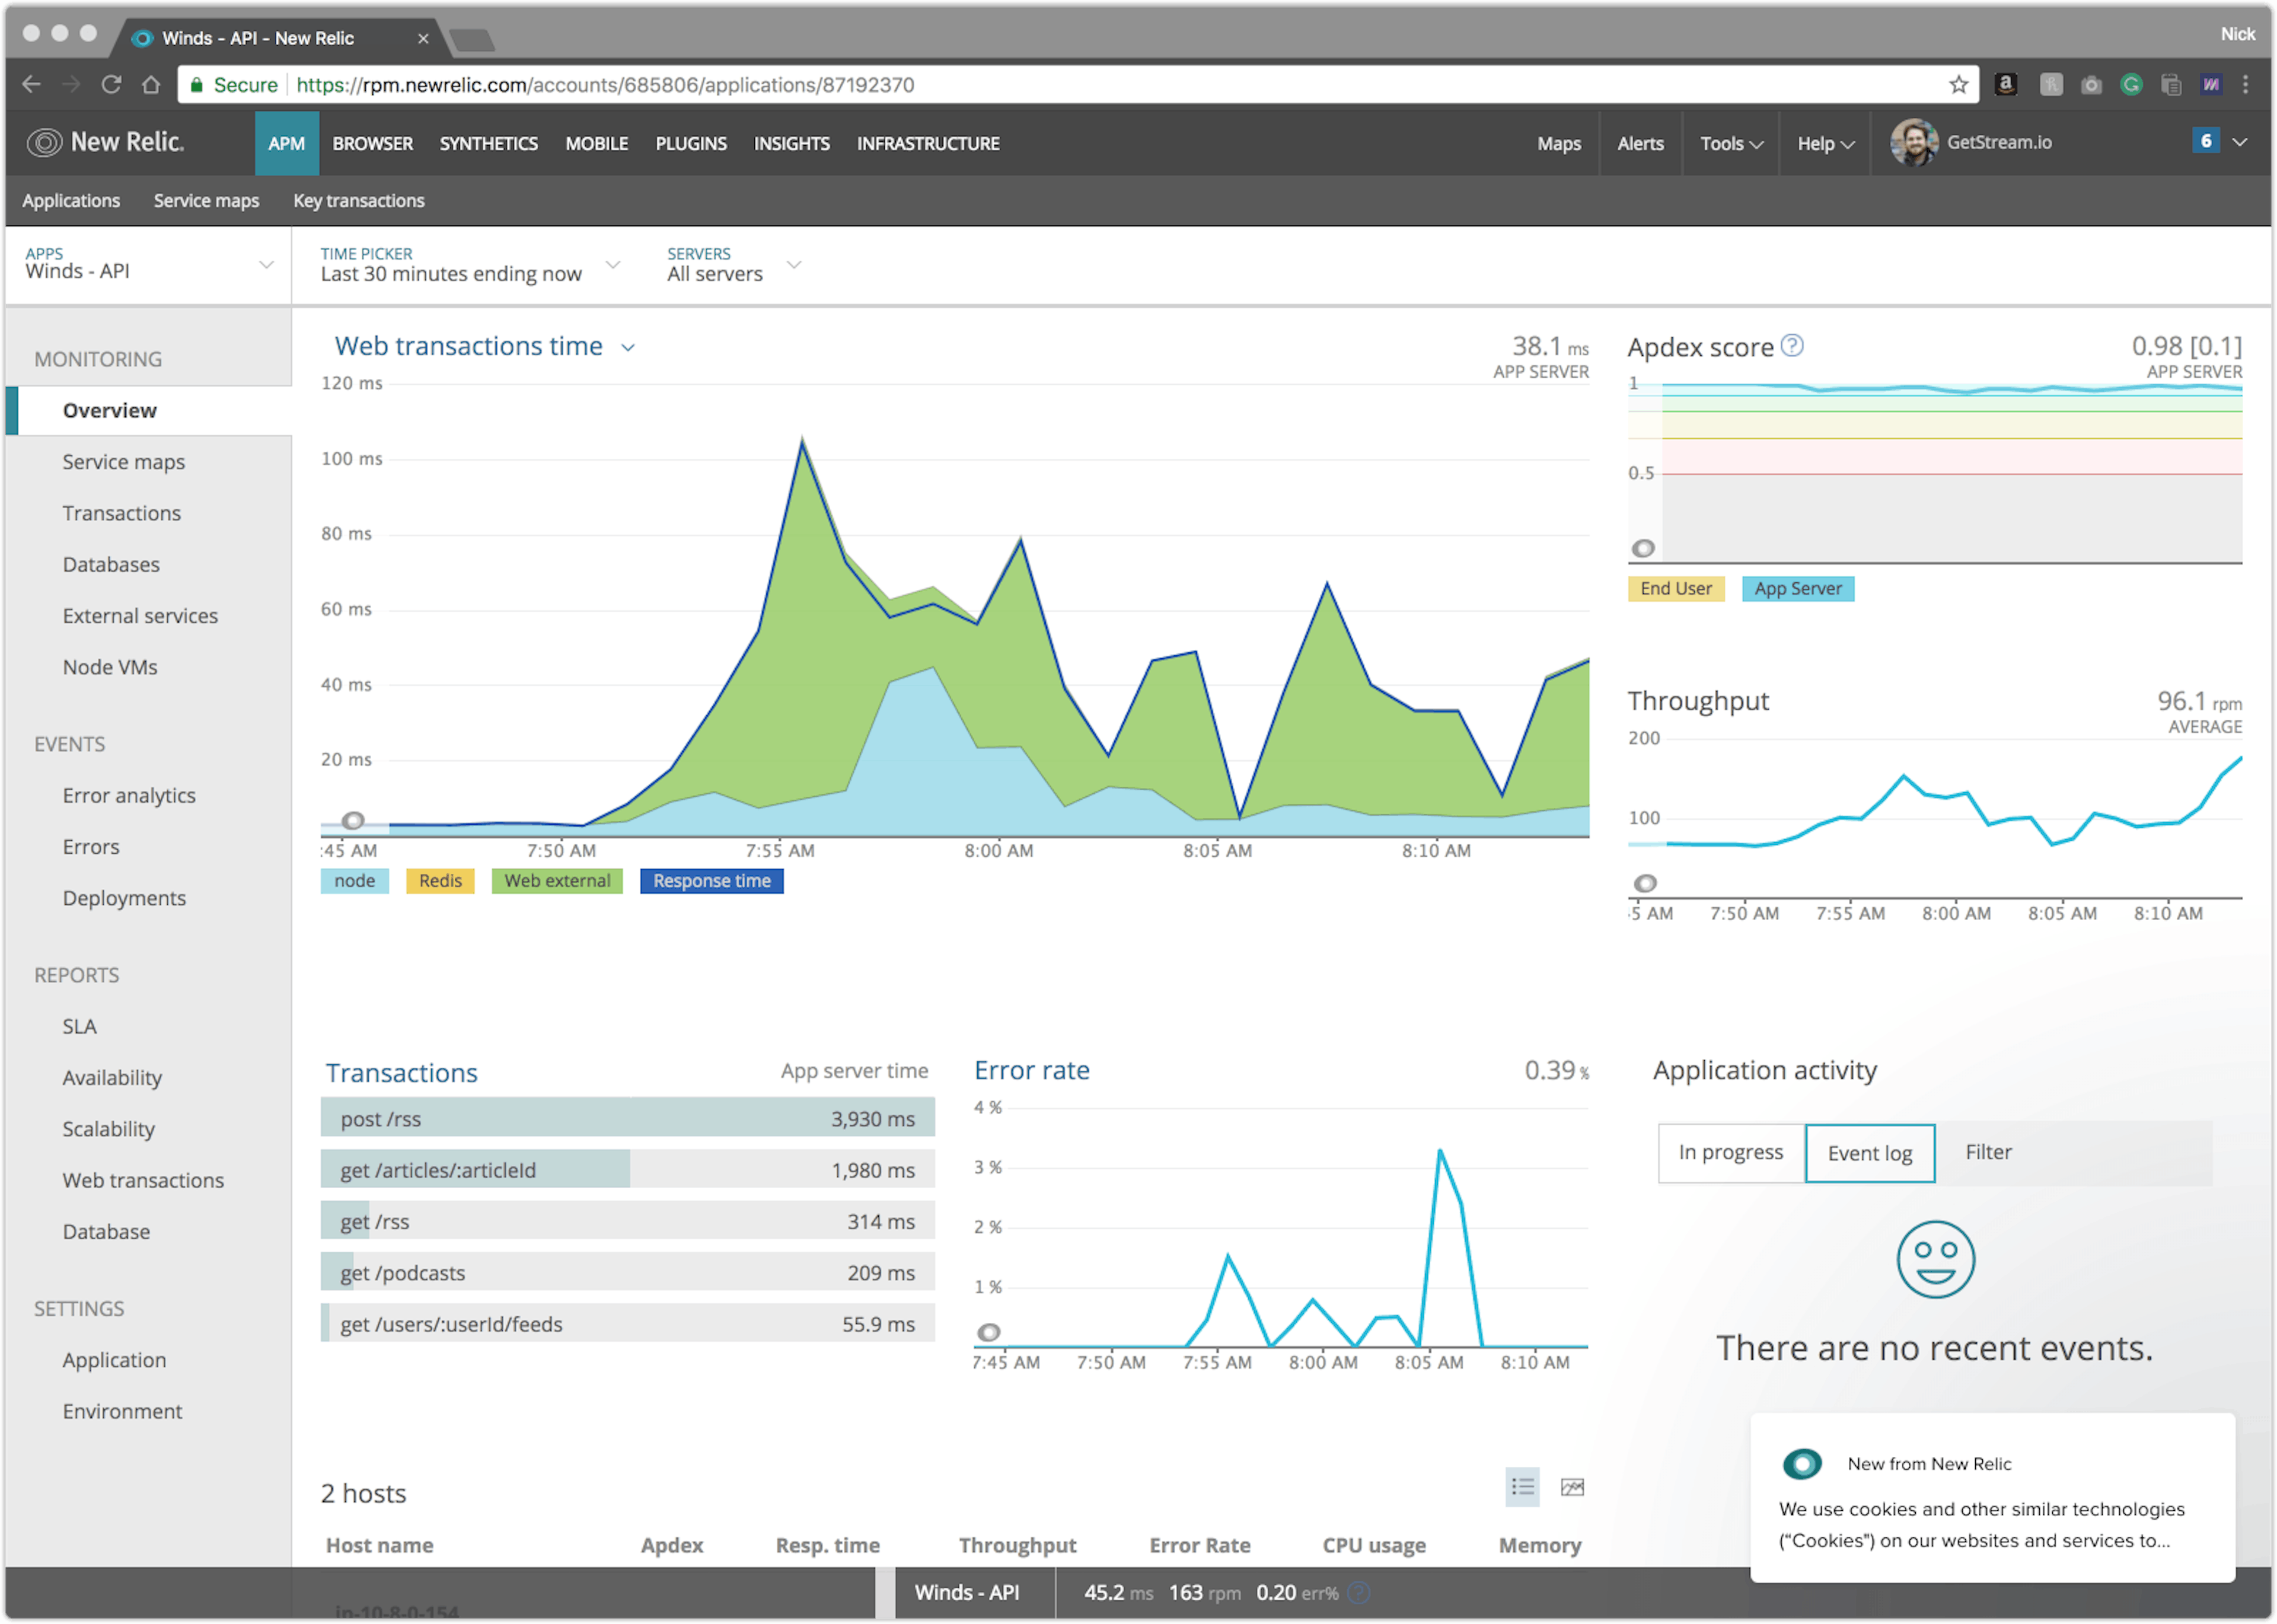Hide the Web external series
Viewport: 2277px width, 1624px height.
pos(556,881)
